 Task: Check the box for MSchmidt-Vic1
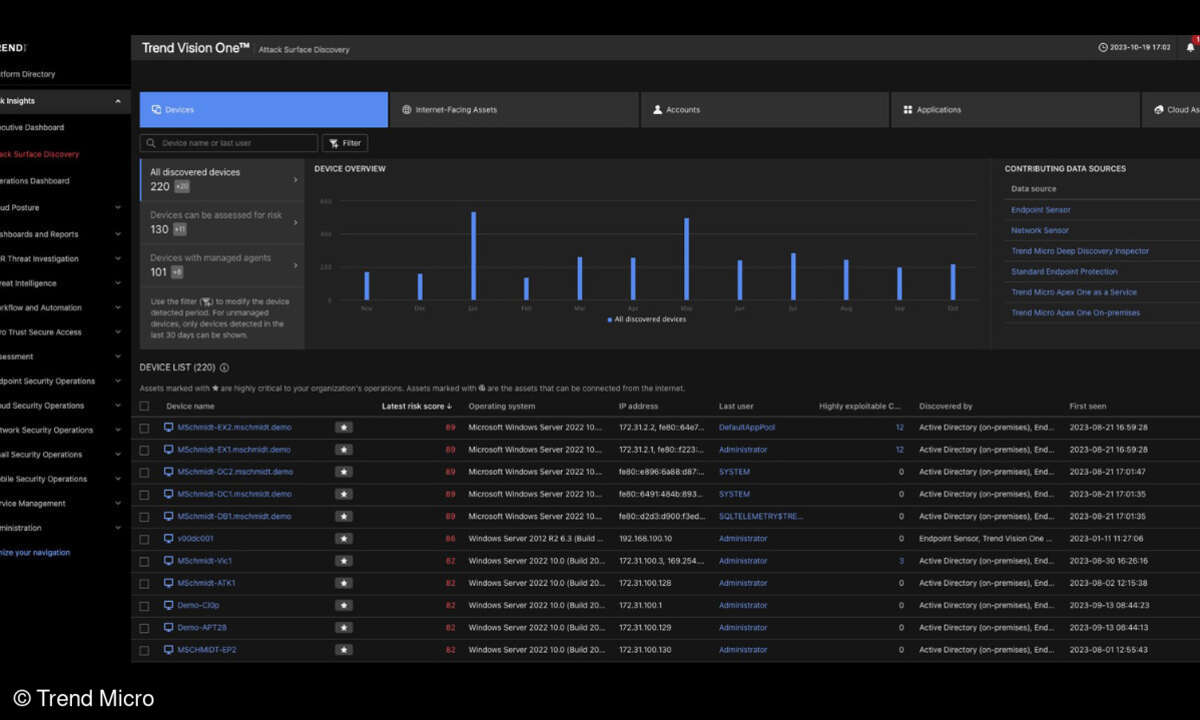145,561
